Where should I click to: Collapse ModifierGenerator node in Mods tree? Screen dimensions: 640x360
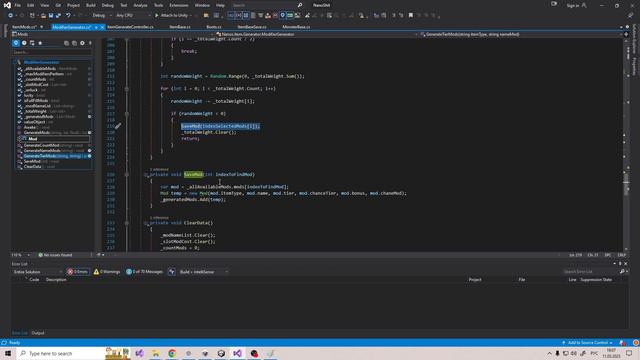pos(15,62)
